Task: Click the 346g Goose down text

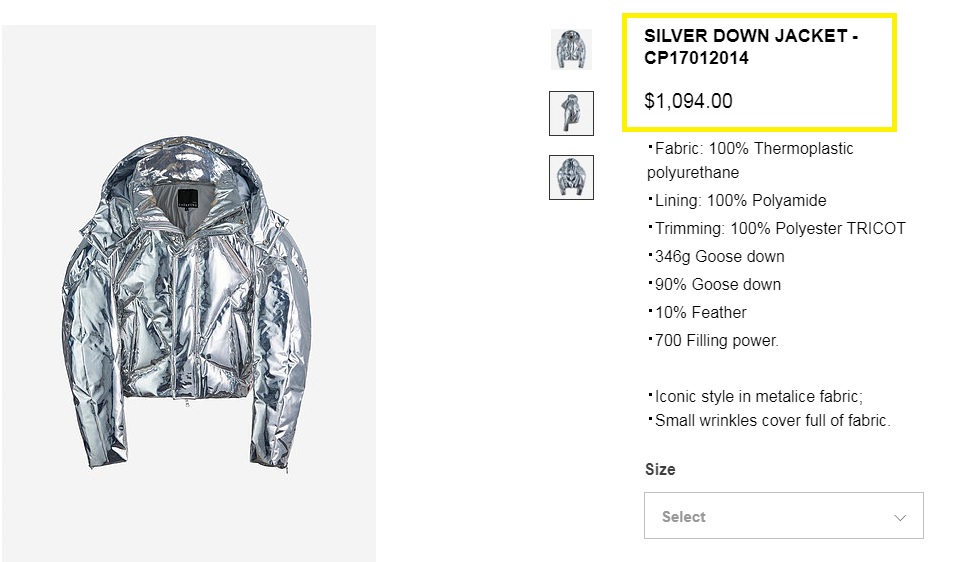Action: [716, 256]
